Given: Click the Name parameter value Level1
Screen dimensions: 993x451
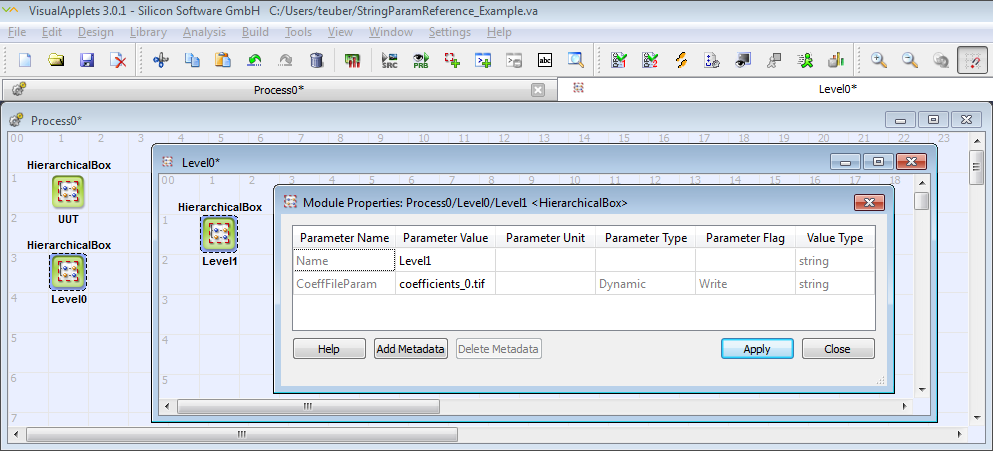Looking at the screenshot, I should 444,261.
